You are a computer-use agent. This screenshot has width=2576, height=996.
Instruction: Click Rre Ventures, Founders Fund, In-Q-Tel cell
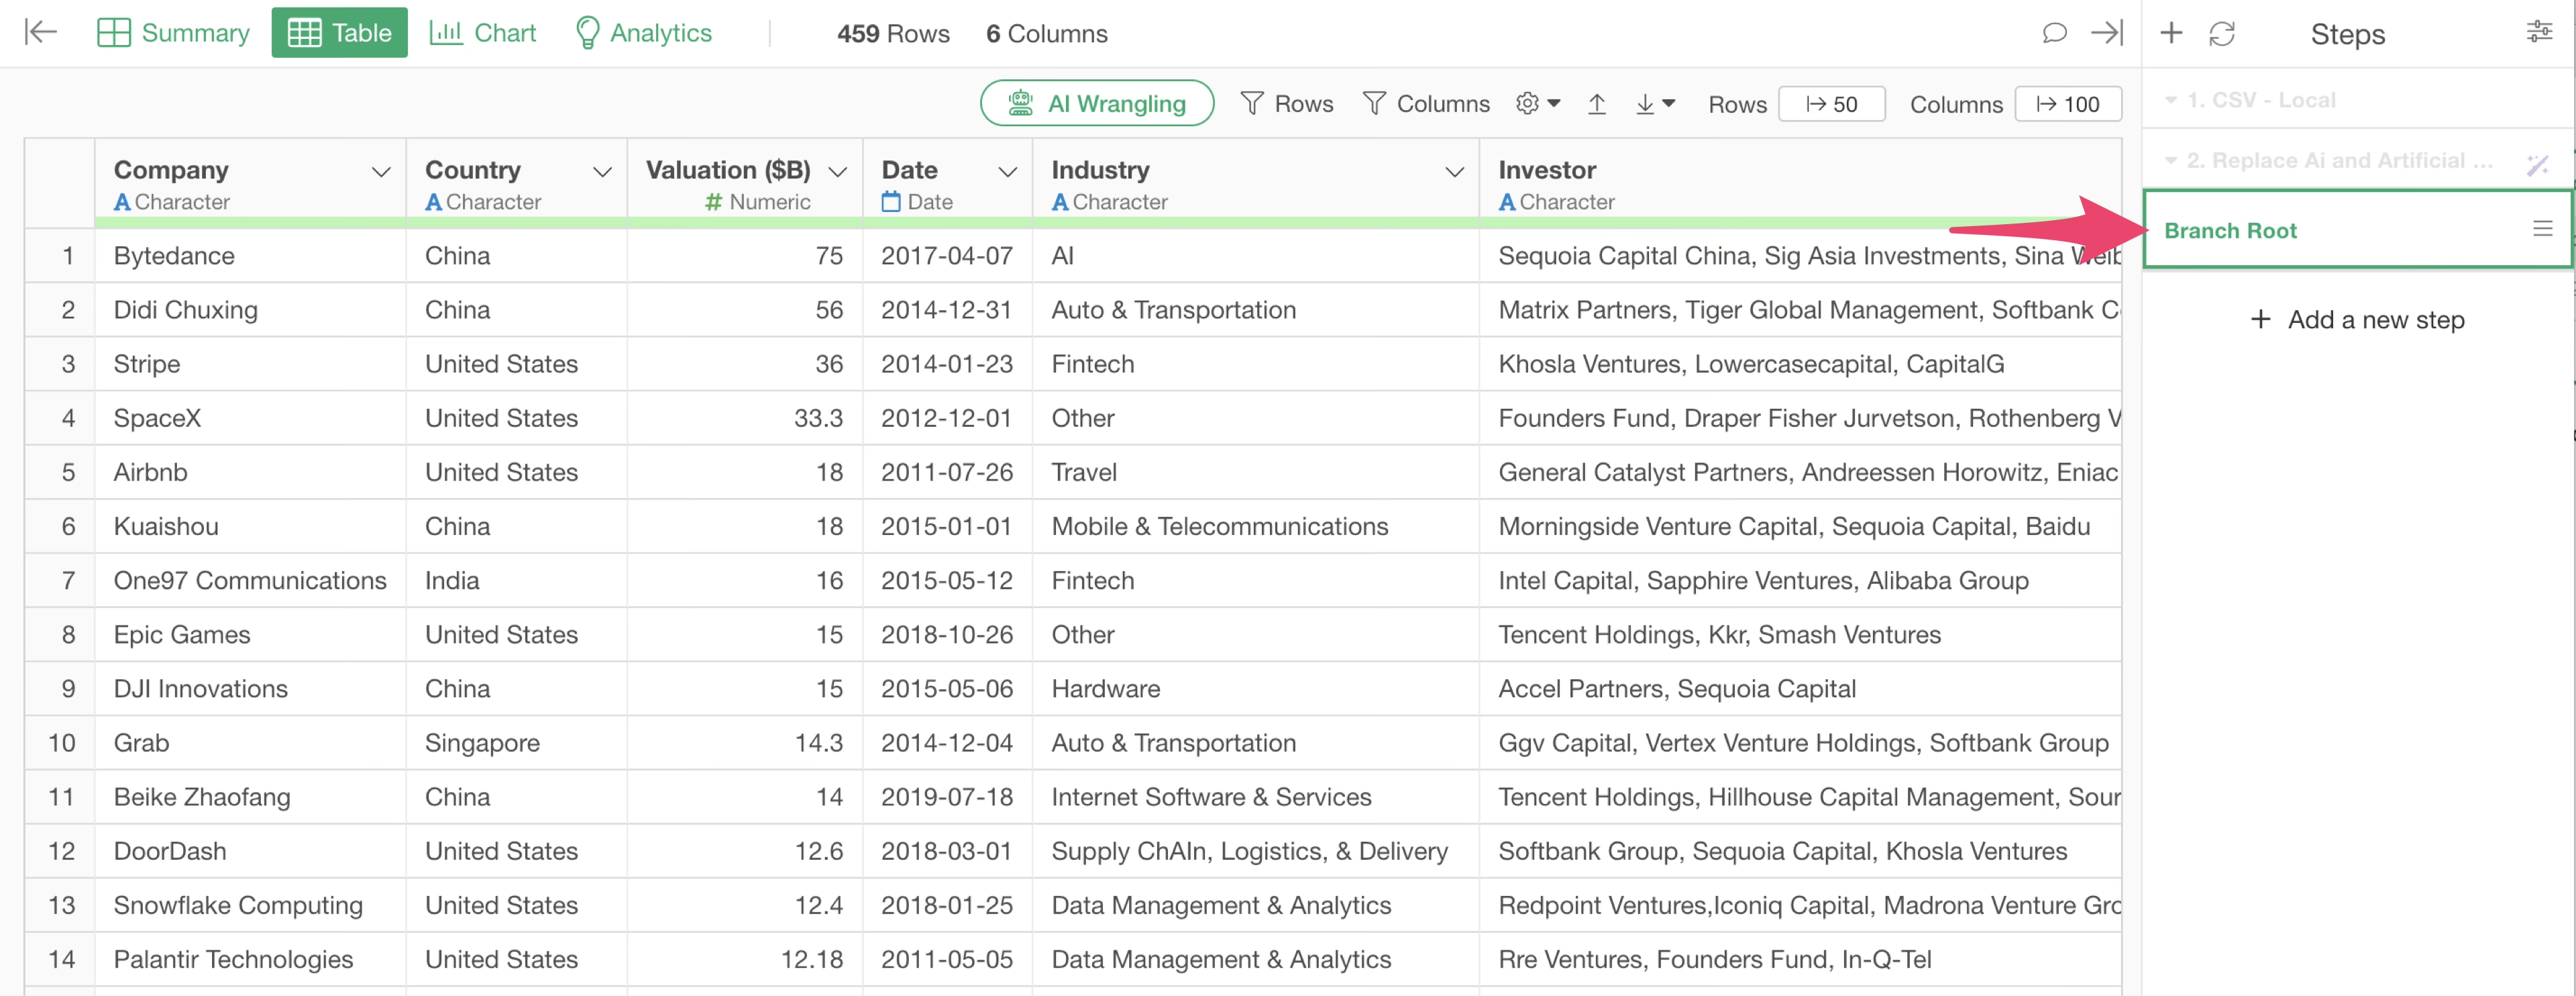(x=1800, y=959)
